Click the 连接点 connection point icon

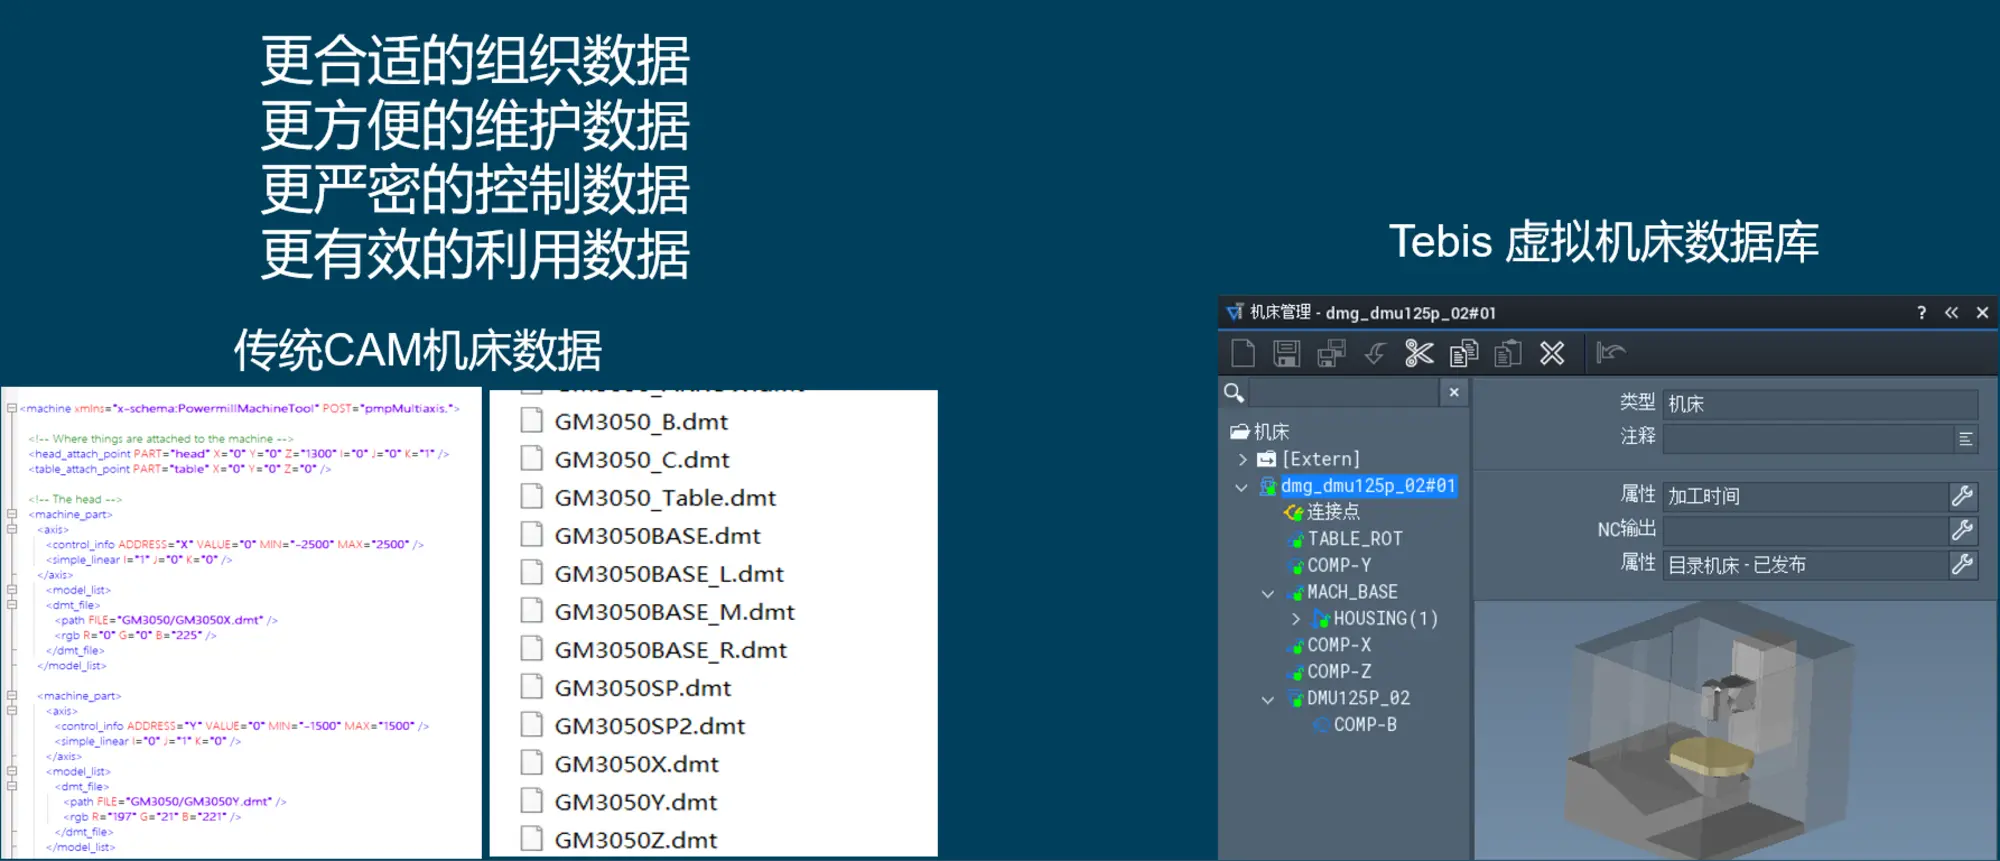coord(1294,512)
